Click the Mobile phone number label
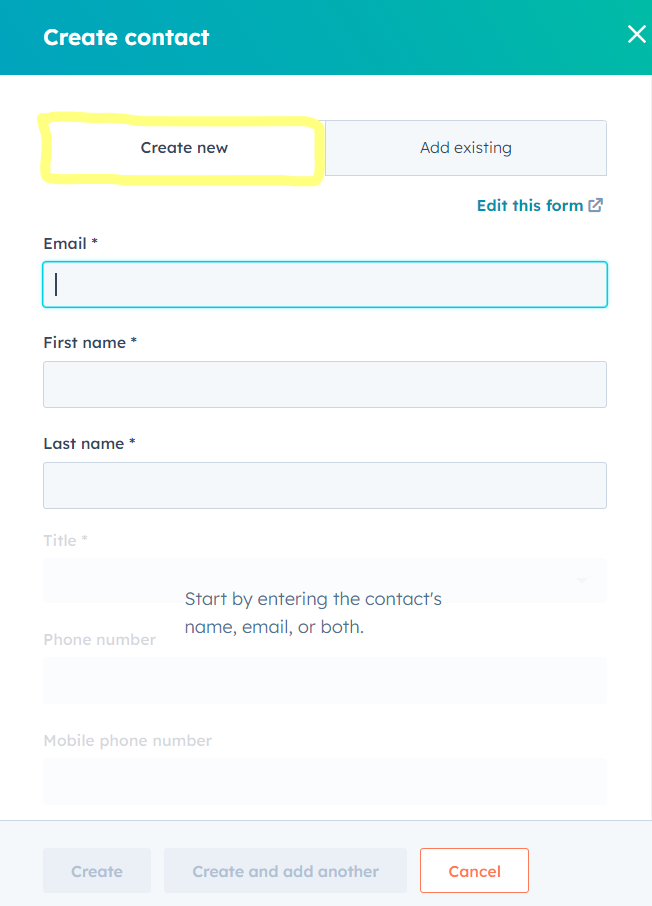 127,741
